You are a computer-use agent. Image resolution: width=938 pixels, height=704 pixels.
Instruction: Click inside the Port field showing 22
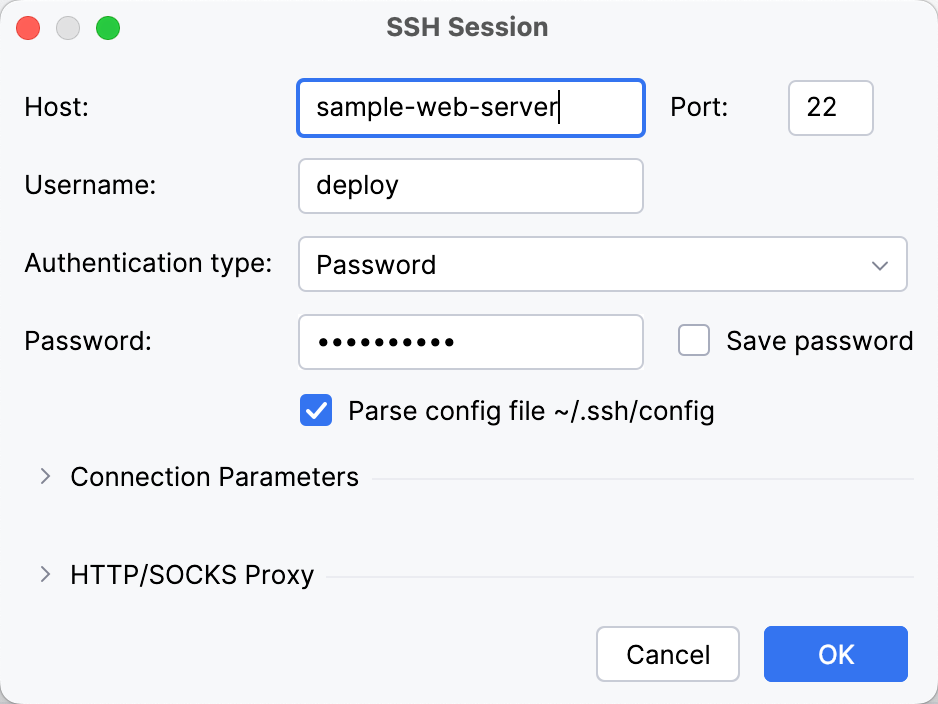830,107
